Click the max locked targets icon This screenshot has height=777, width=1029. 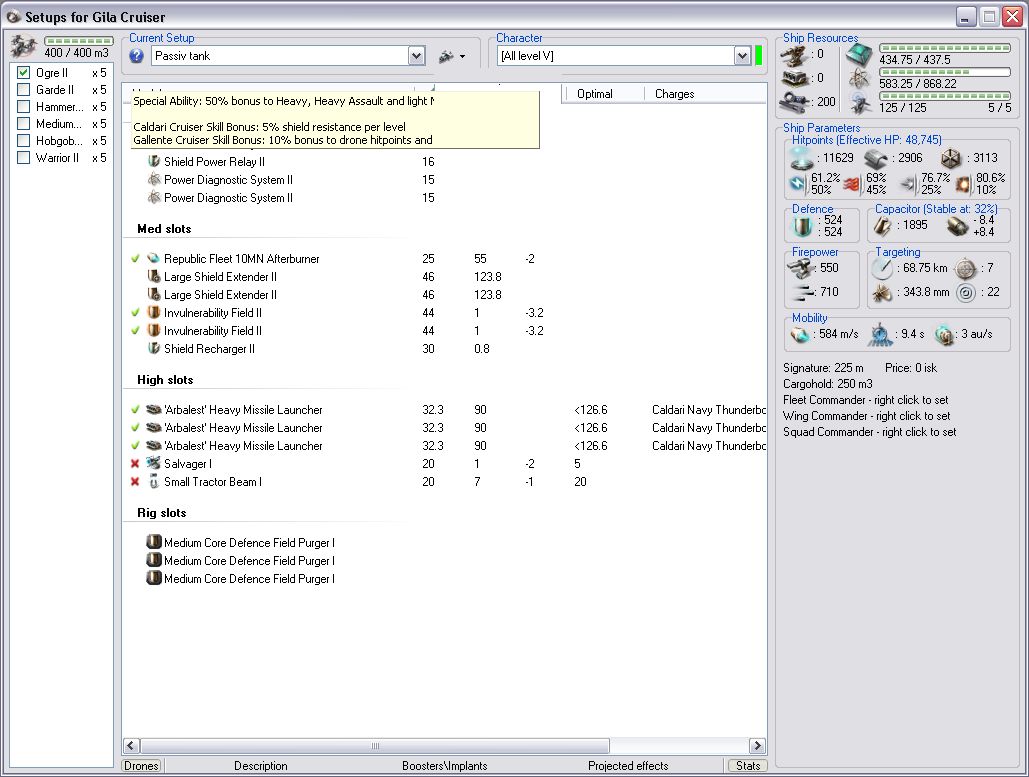point(965,268)
